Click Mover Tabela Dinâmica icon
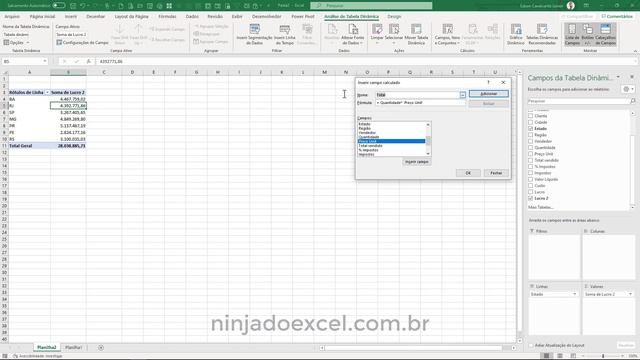 point(416,29)
